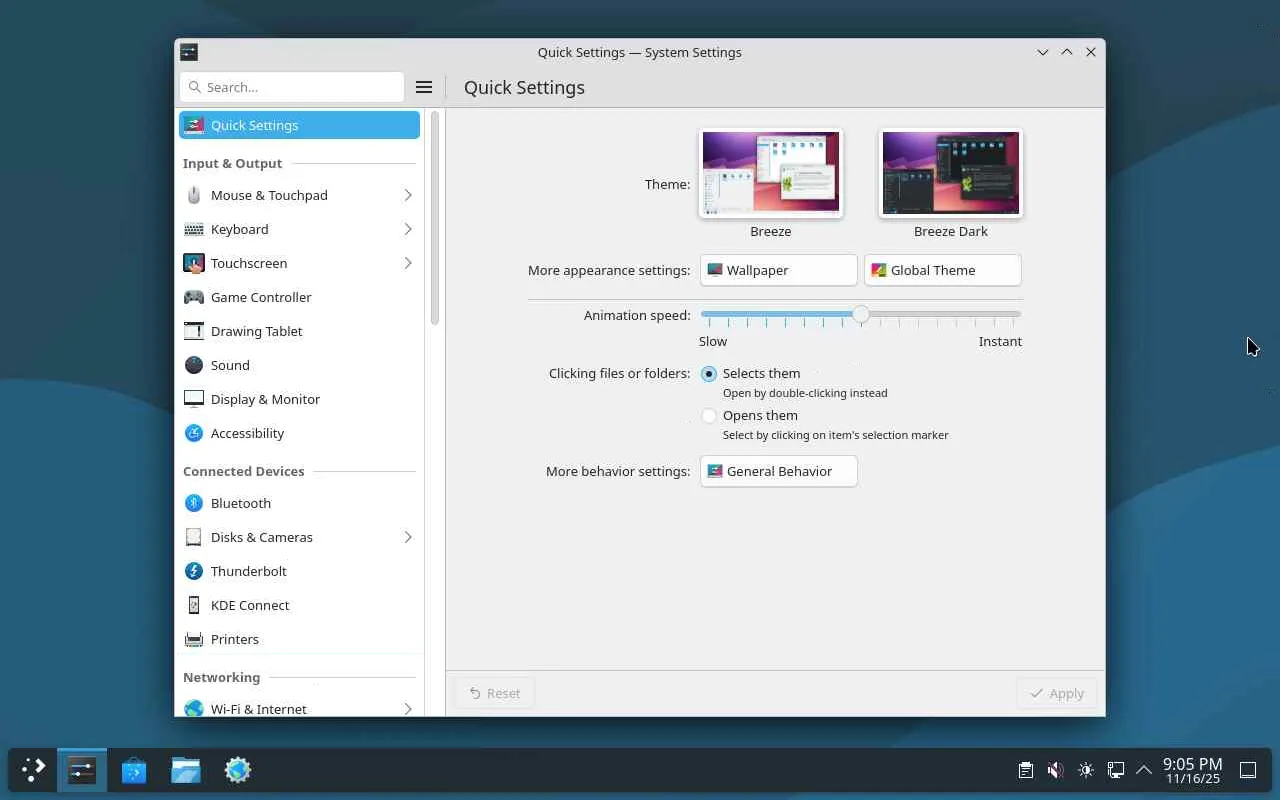1280x800 pixels.
Task: Expand Keyboard submenu arrow
Action: click(x=408, y=229)
